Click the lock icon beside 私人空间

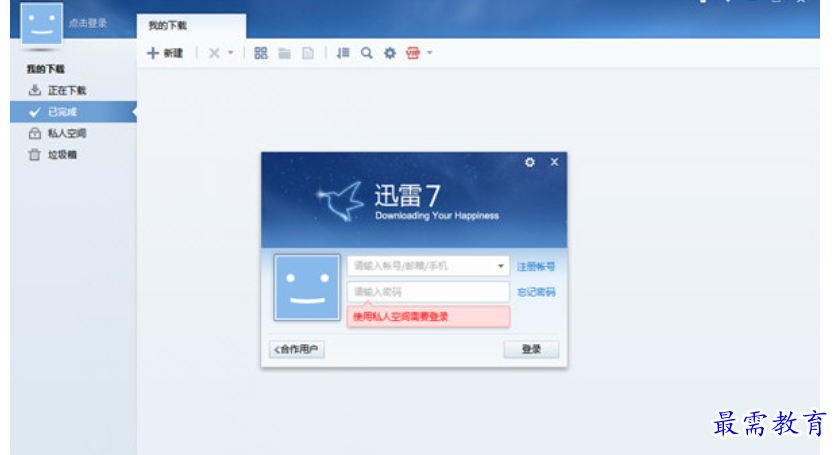(35, 133)
